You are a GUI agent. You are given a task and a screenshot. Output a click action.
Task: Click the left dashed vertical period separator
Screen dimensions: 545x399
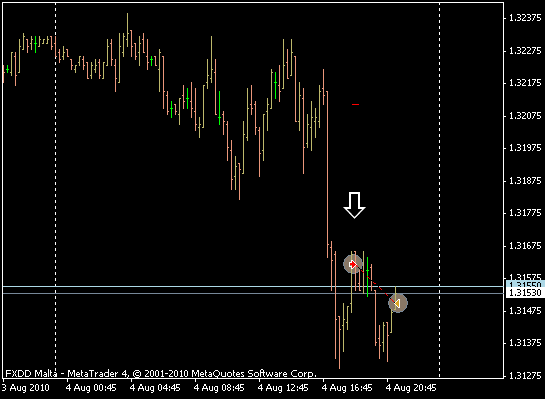(56, 190)
